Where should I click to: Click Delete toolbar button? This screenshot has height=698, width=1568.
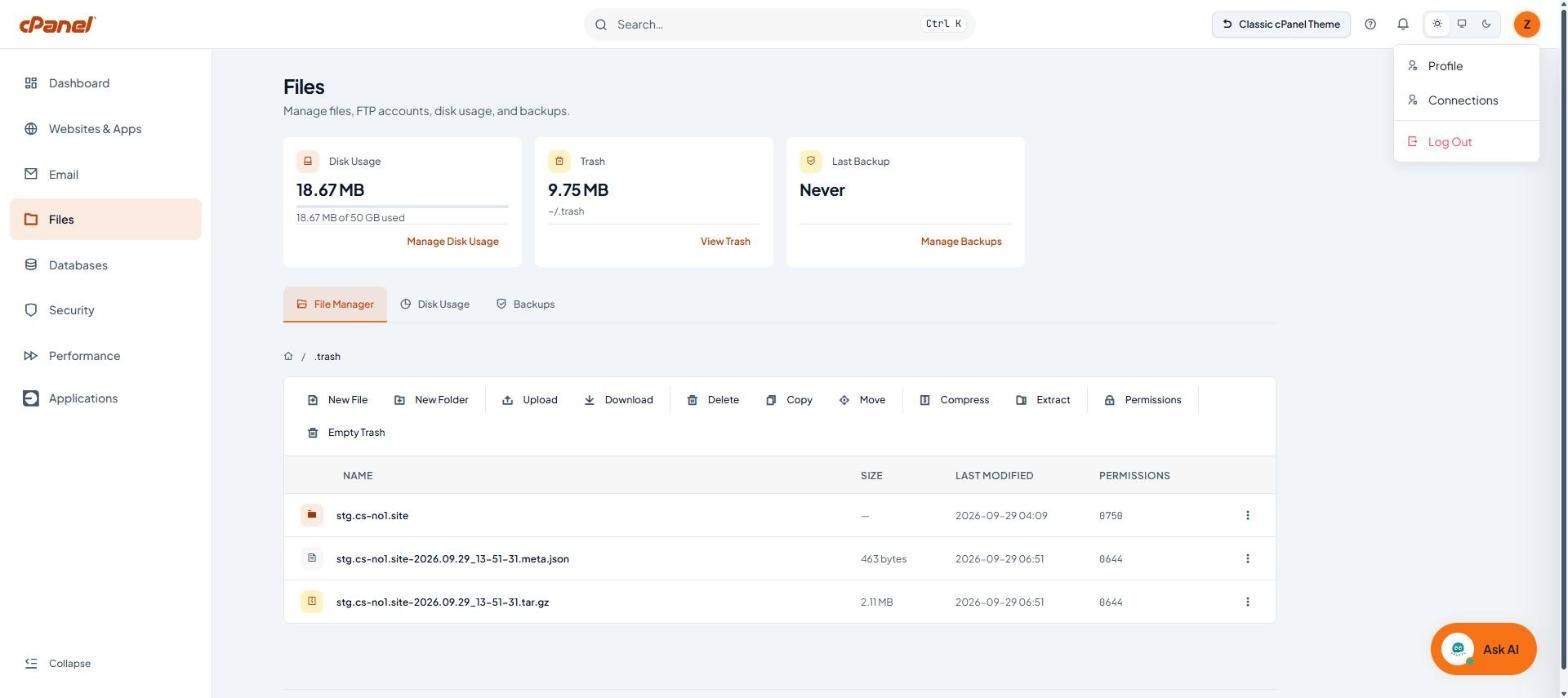713,400
